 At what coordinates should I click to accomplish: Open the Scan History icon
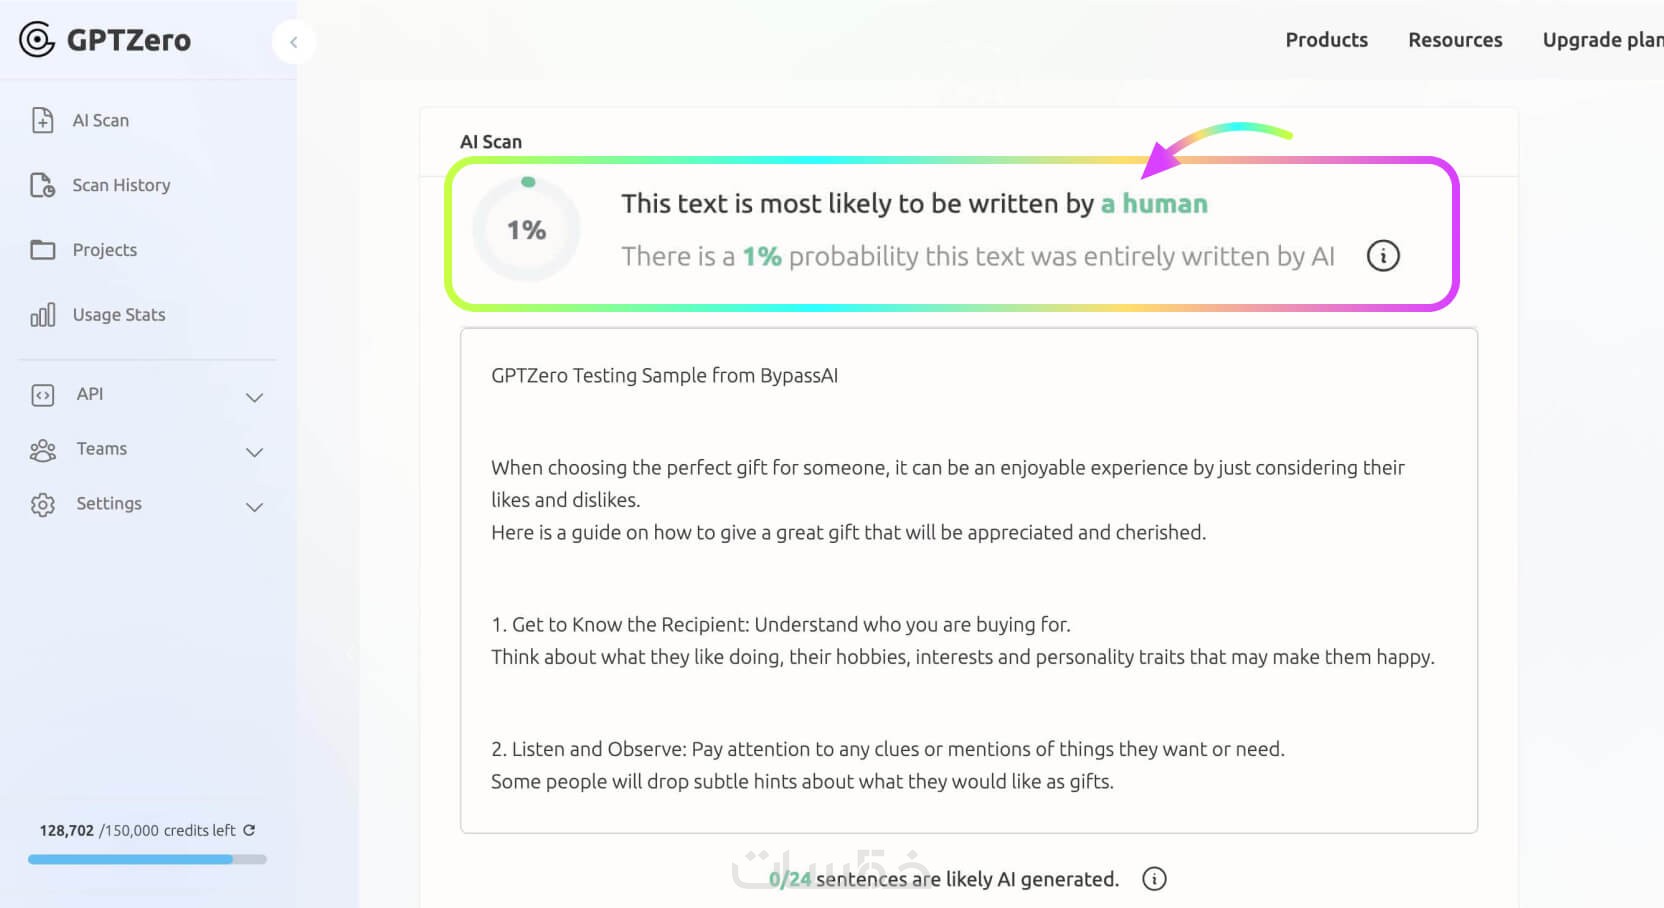tap(42, 185)
